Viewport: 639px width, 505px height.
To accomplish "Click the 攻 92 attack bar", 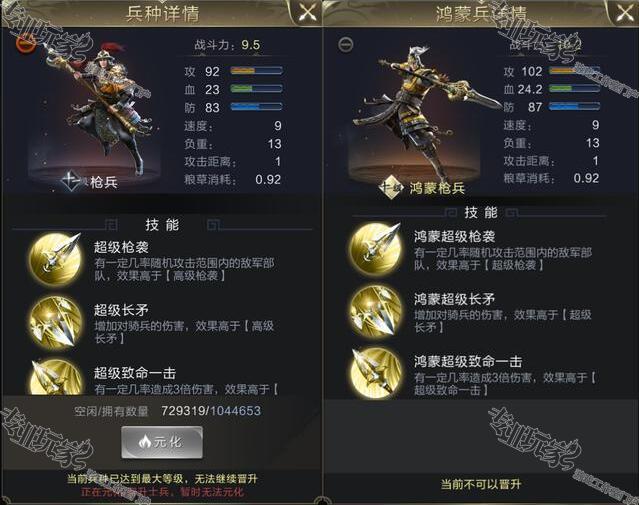I will click(x=256, y=71).
